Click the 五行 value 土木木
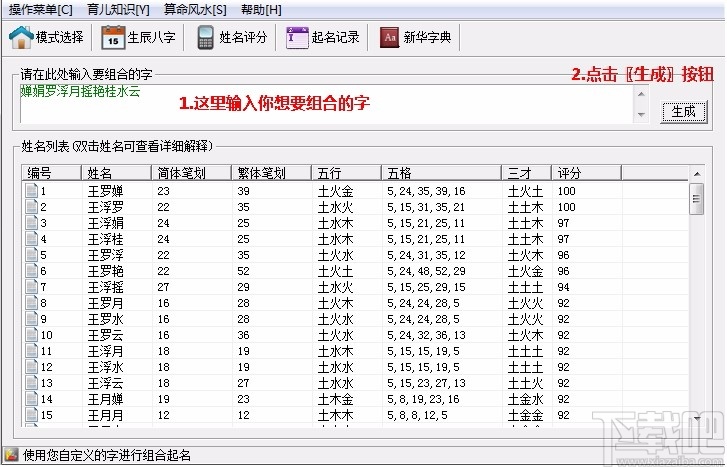Viewport: 727px width, 467px height. [336, 415]
